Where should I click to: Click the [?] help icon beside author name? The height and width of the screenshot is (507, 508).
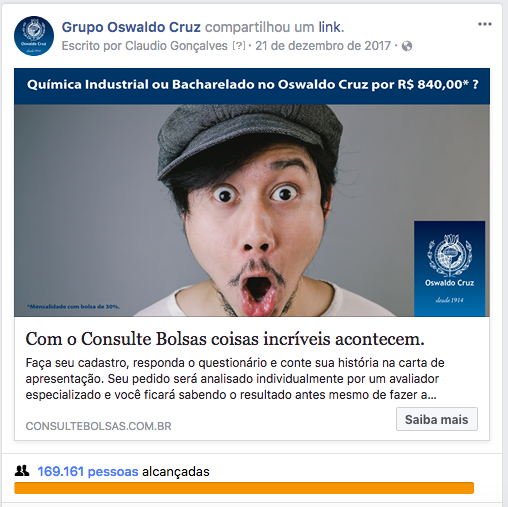[x=239, y=46]
